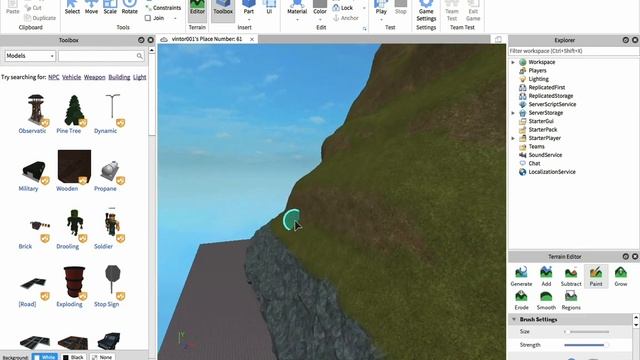The width and height of the screenshot is (640, 360).
Task: Activate the Rotate tool
Action: [129, 7]
